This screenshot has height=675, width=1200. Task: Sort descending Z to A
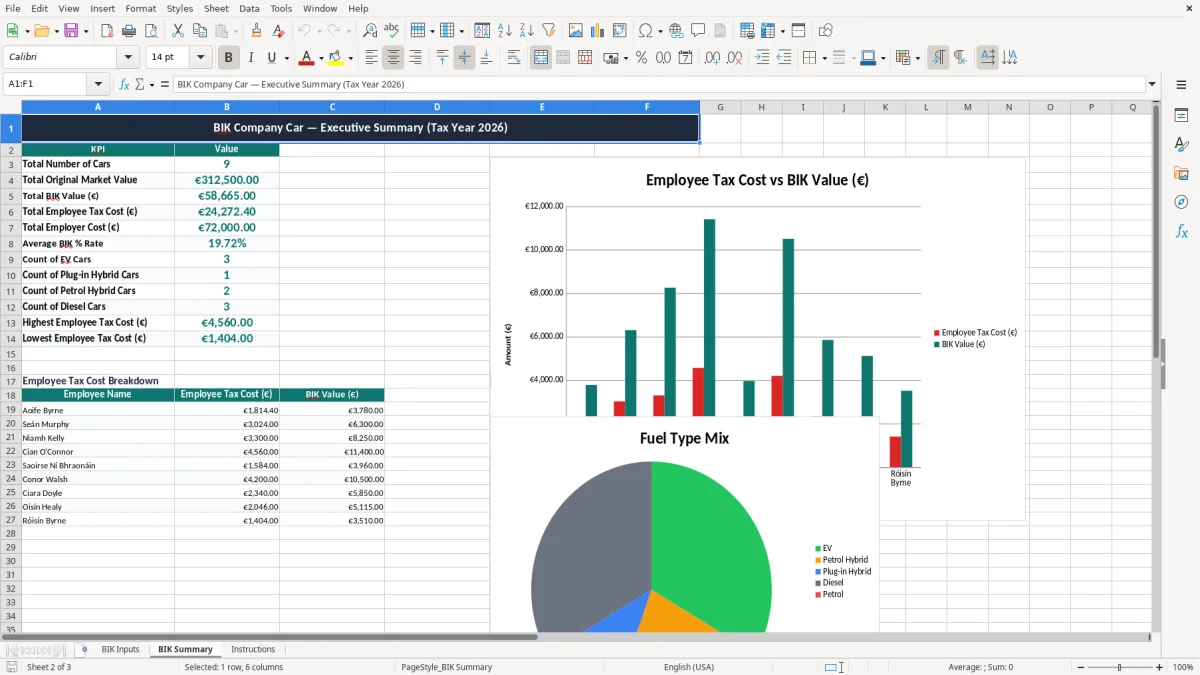coord(527,31)
